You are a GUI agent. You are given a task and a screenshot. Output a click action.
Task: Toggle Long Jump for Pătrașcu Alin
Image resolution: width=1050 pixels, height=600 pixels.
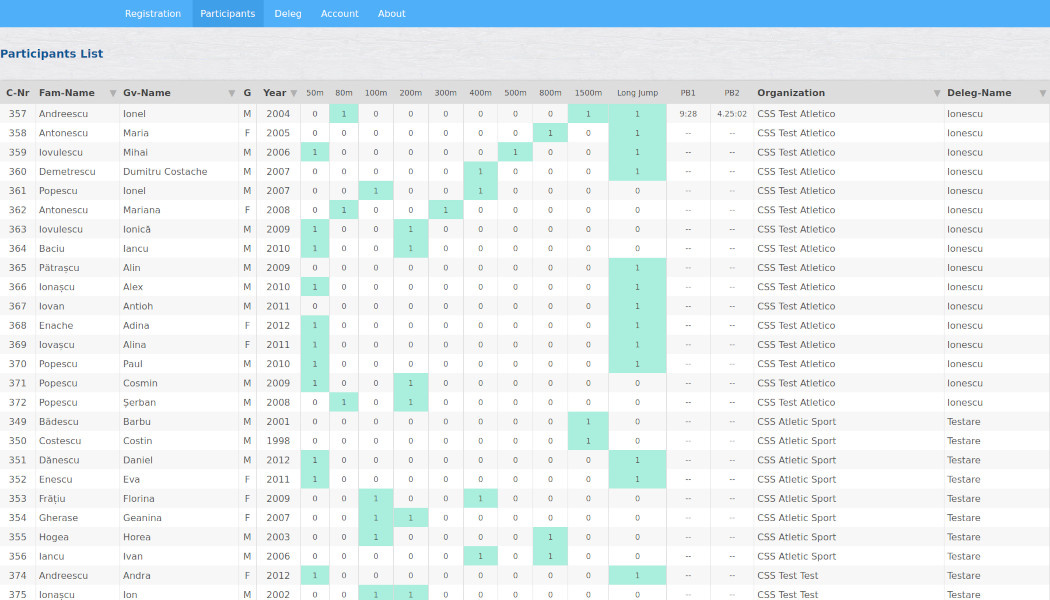click(x=637, y=268)
